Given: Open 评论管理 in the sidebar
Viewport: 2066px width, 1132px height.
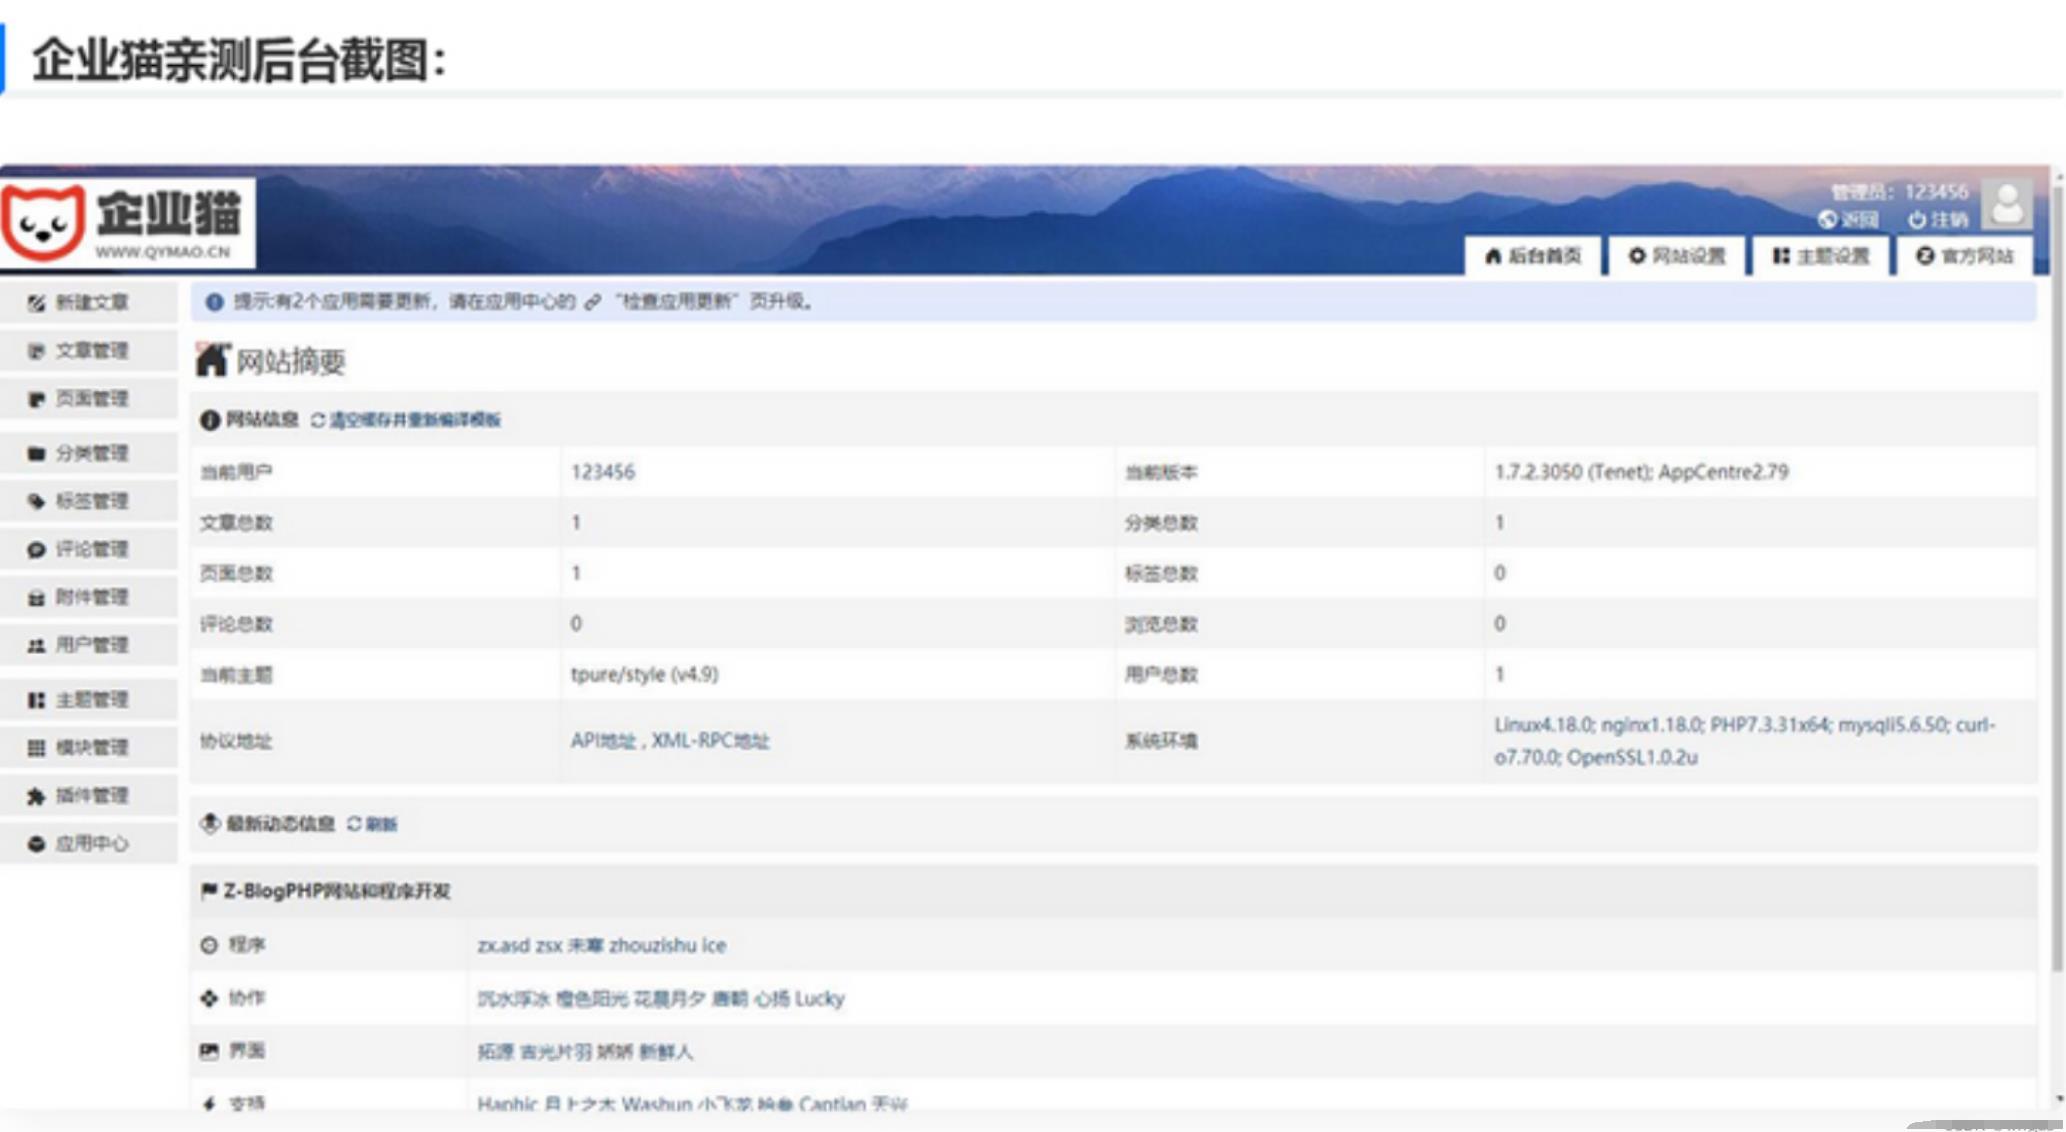Looking at the screenshot, I should [x=89, y=549].
